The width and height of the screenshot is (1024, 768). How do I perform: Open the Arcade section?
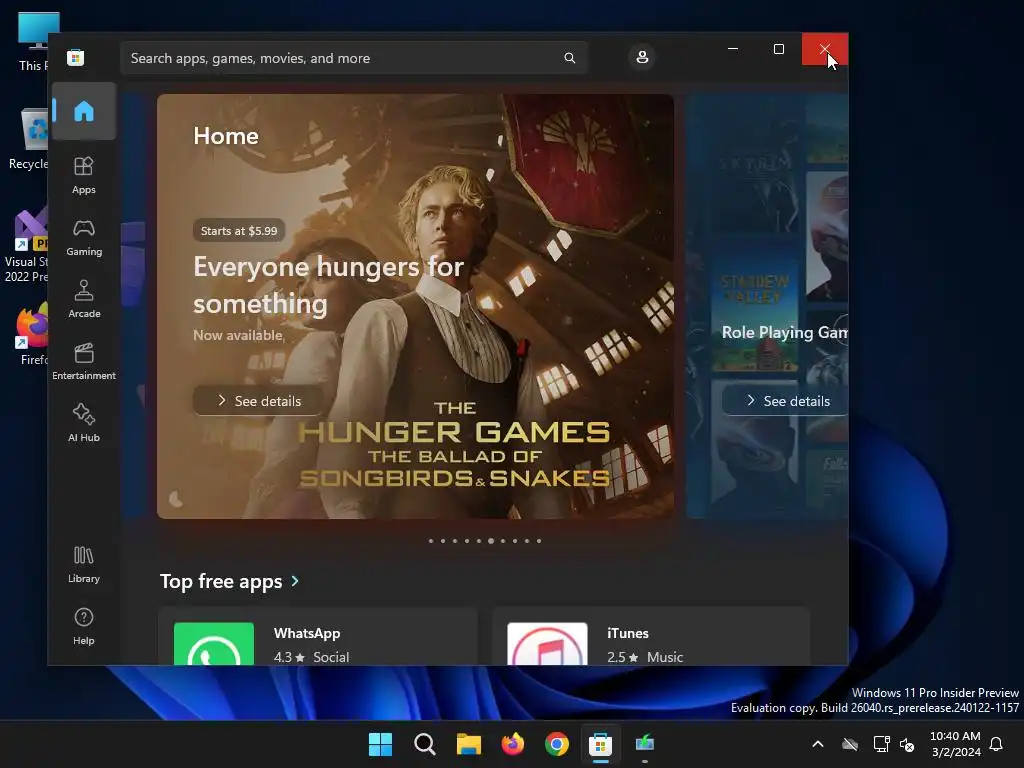coord(84,299)
